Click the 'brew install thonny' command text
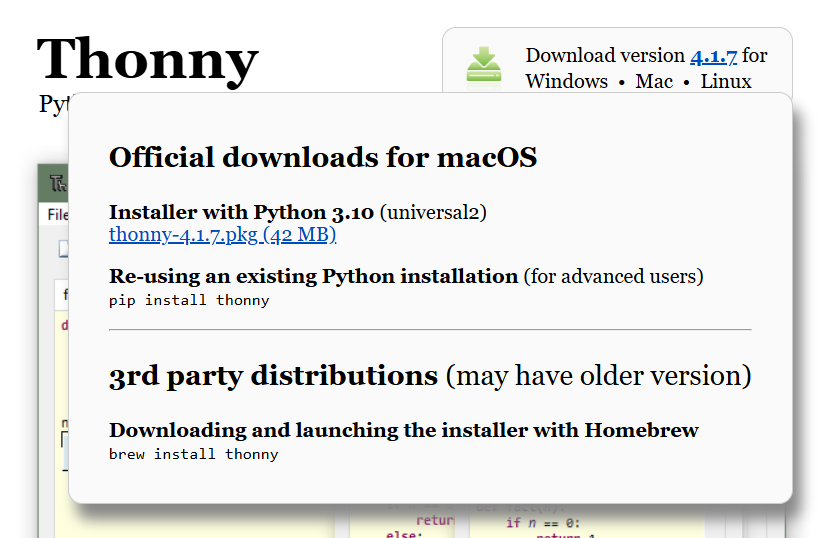Image resolution: width=836 pixels, height=538 pixels. (x=194, y=454)
